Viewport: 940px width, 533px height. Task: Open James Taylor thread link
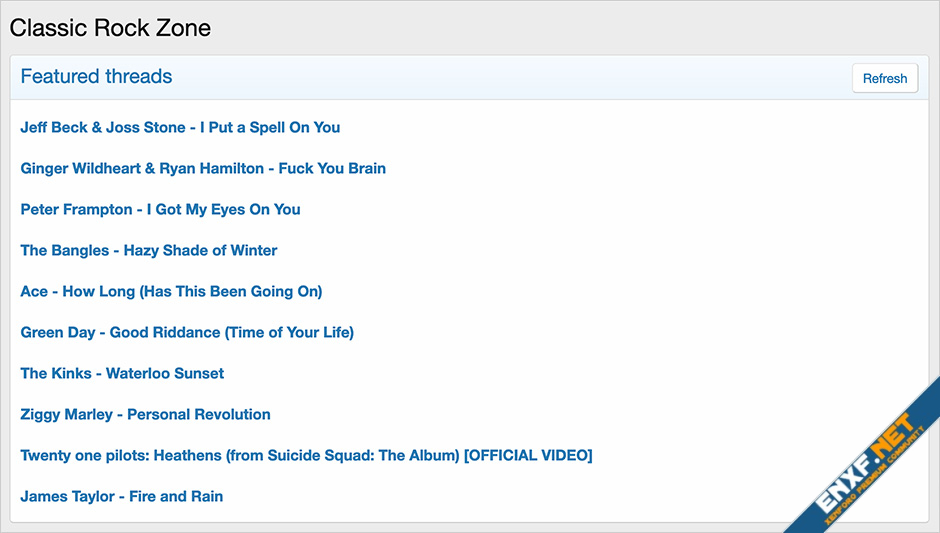pyautogui.click(x=121, y=496)
